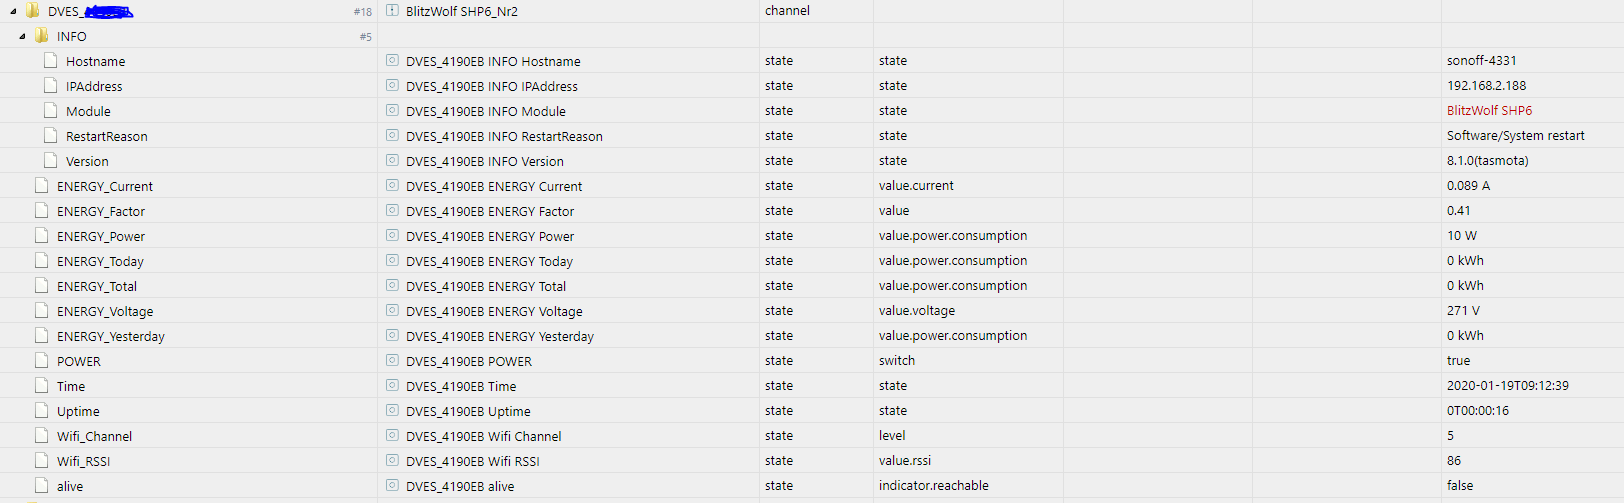Click state icon beside Wifi RSSI name
This screenshot has height=503, width=1624.
[x=392, y=460]
